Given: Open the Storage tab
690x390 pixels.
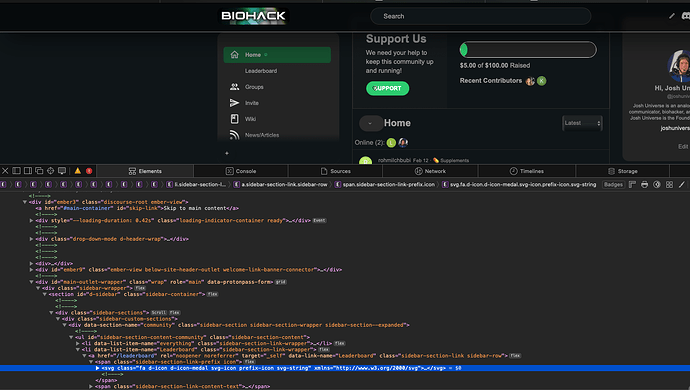Looking at the screenshot, I should tap(623, 171).
